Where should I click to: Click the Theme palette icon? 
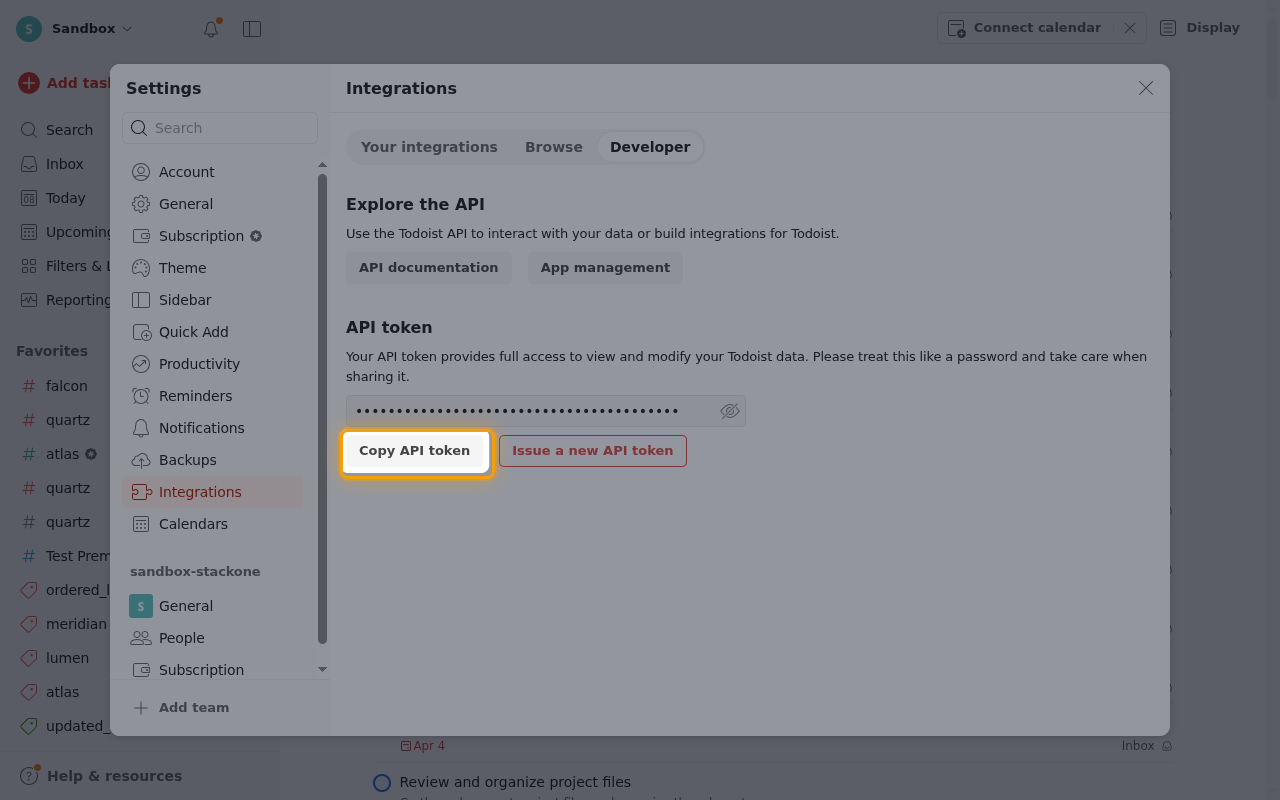coord(141,268)
